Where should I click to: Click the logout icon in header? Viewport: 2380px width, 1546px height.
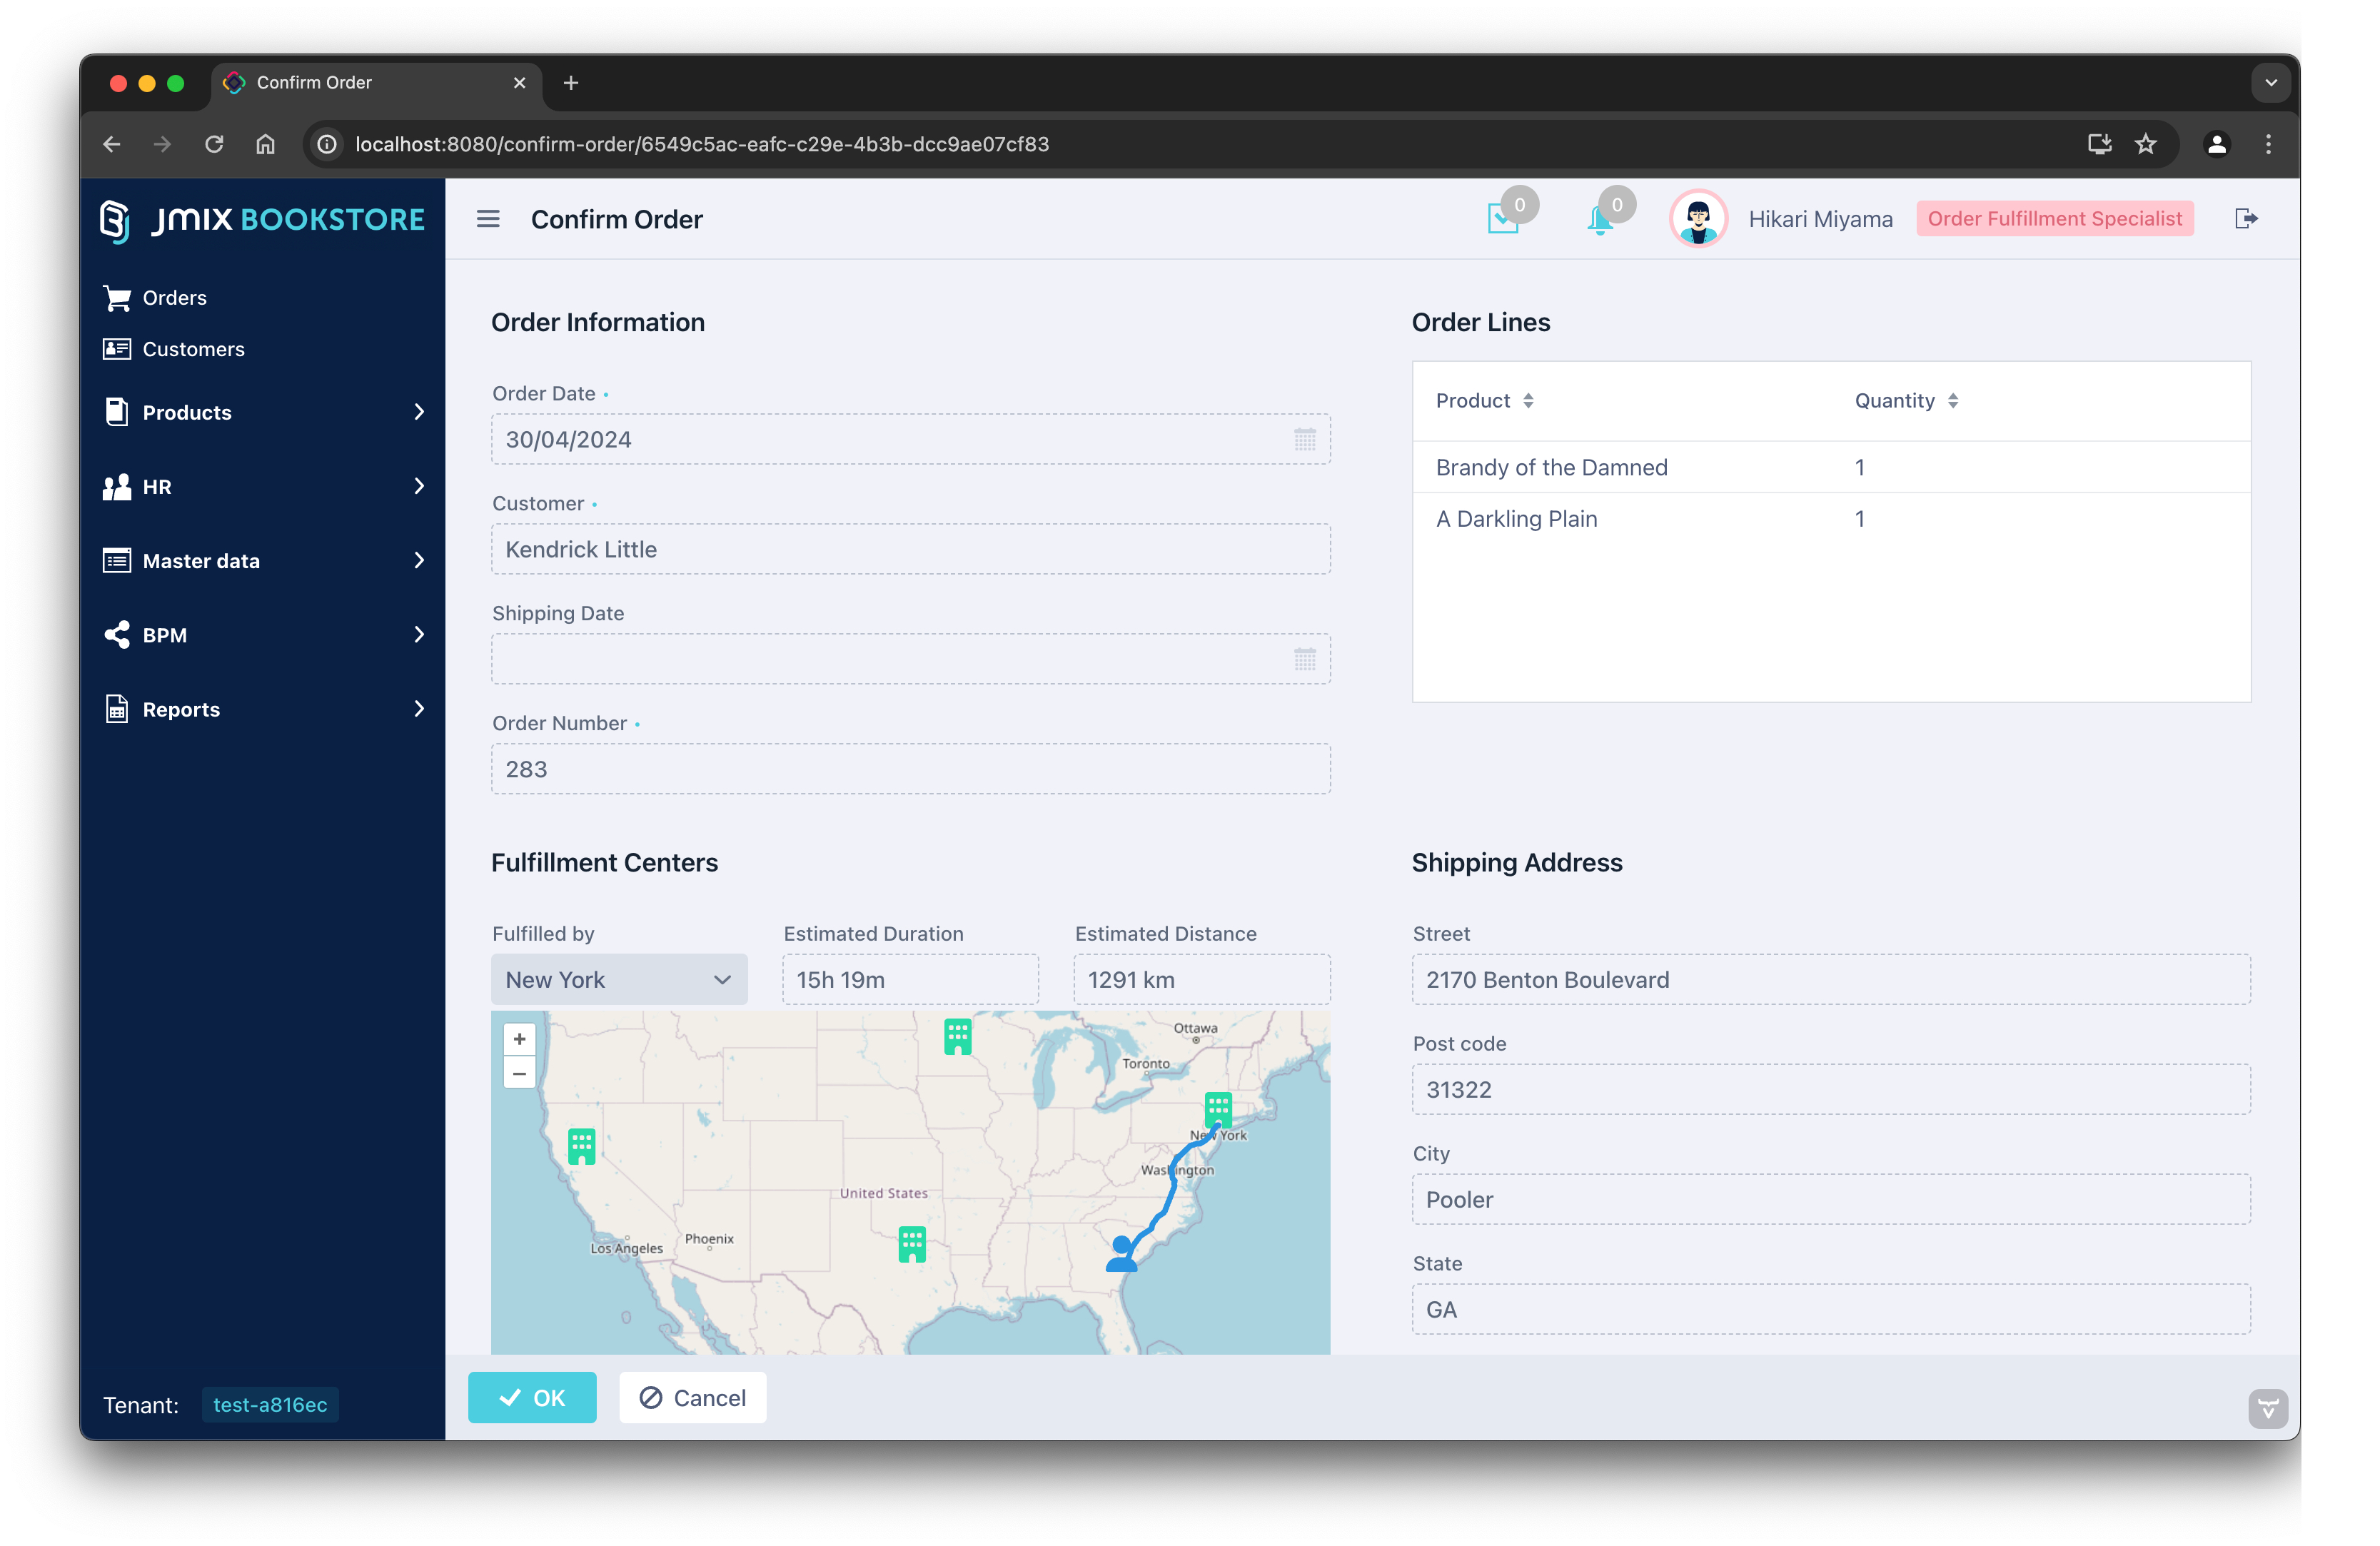2246,219
